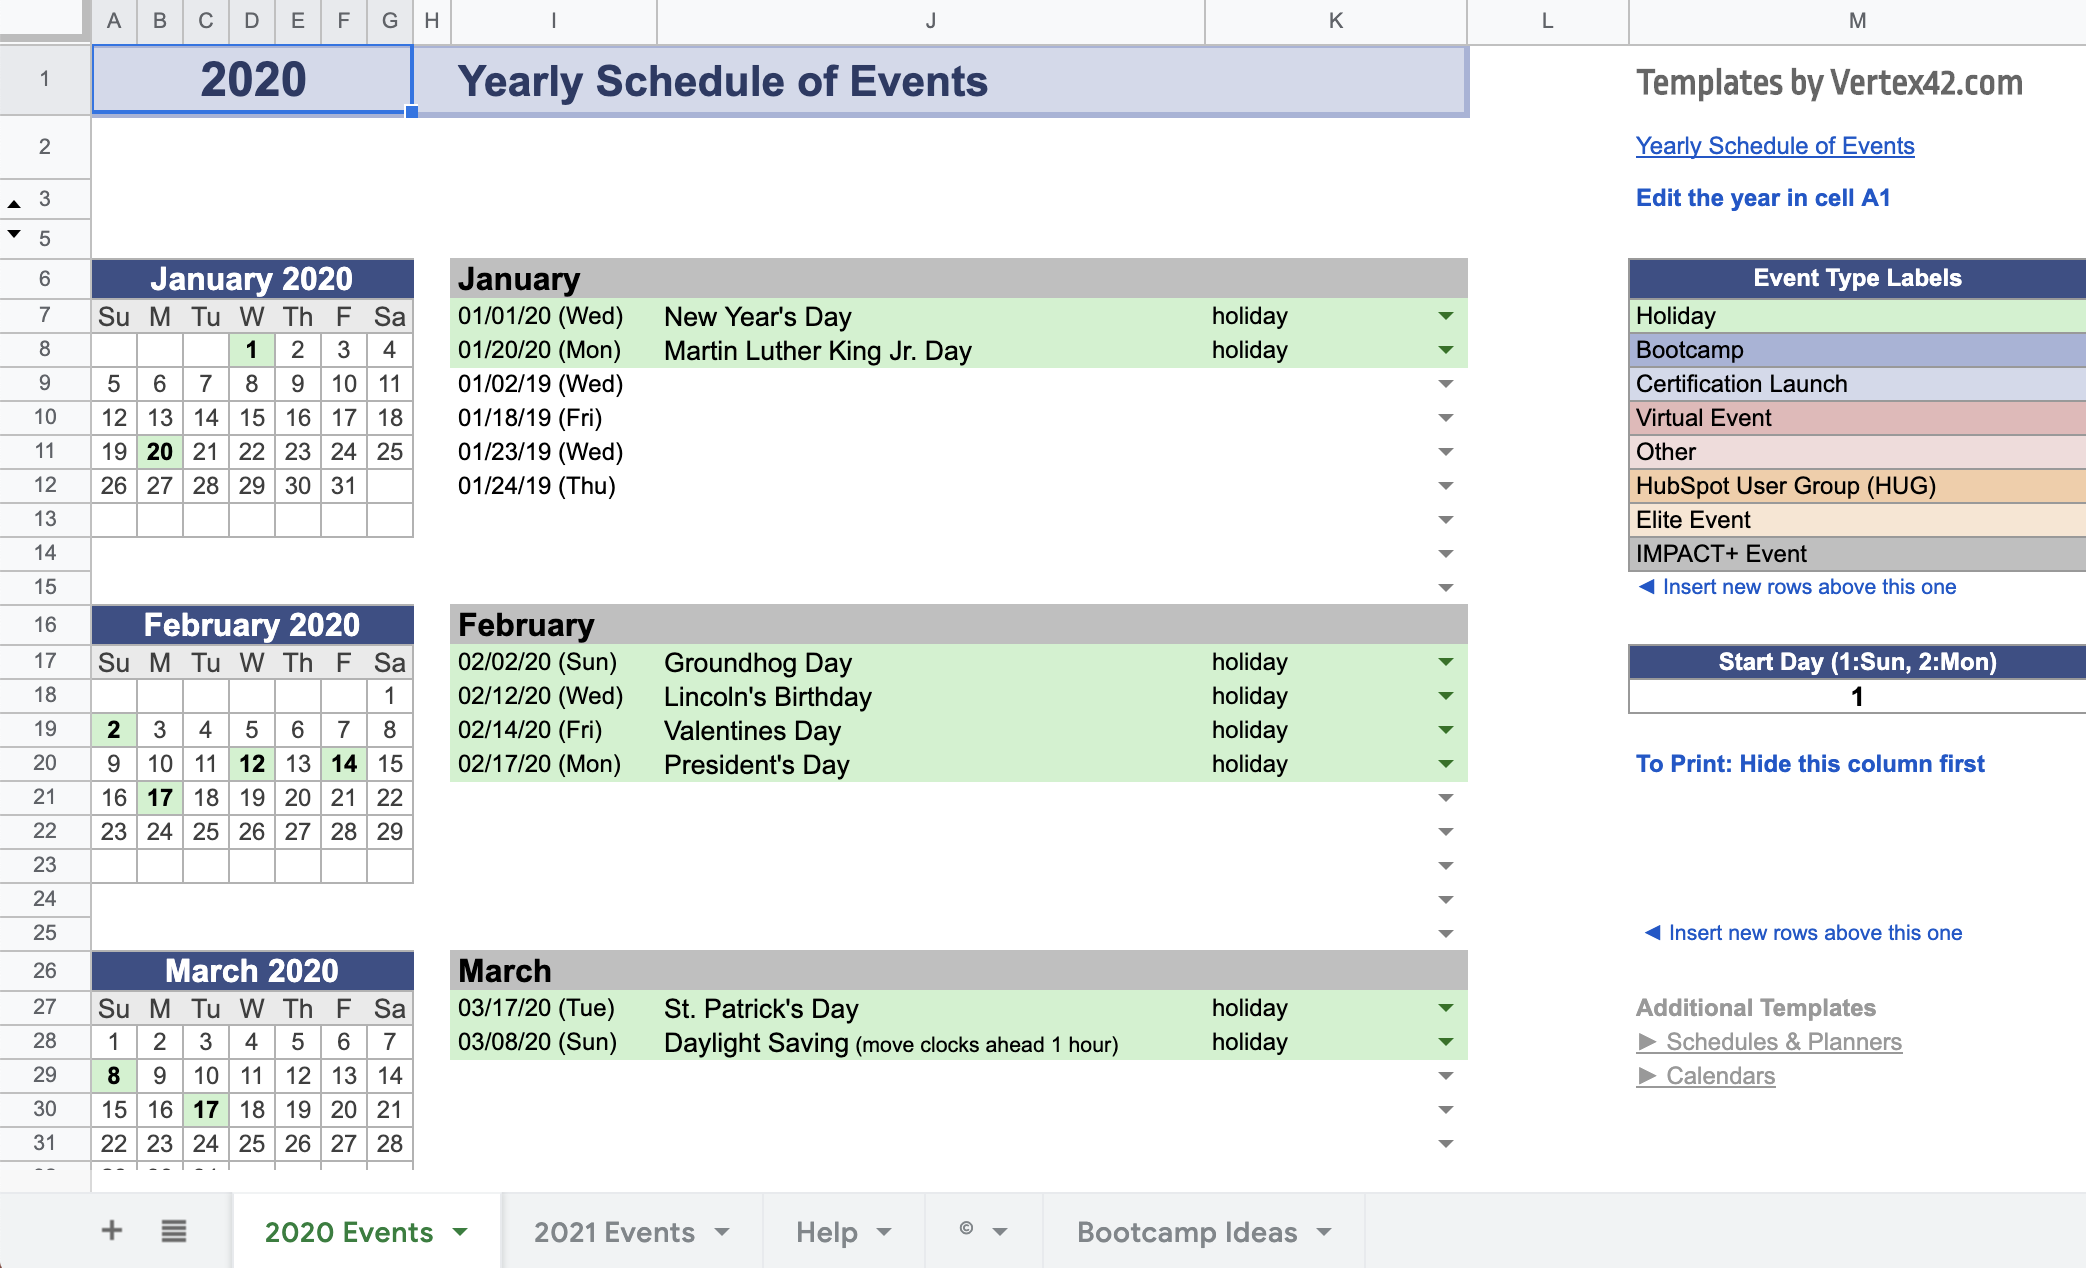Open the all sheets list icon
Viewport: 2086px width, 1268px height.
tap(174, 1231)
